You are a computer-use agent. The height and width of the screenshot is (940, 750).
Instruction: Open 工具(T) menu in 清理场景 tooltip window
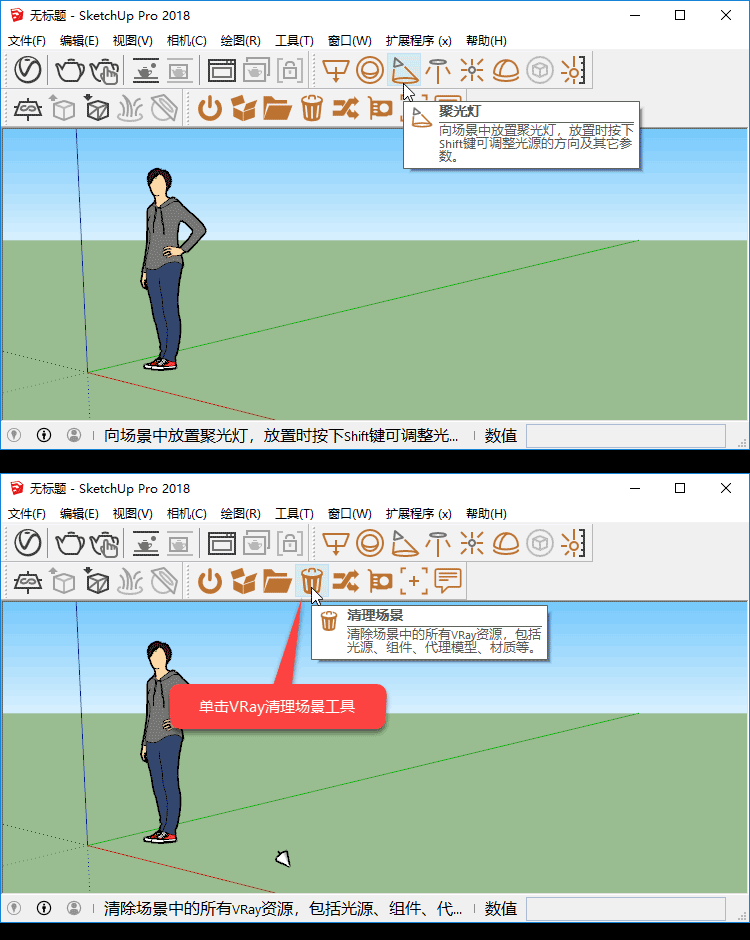pyautogui.click(x=294, y=513)
